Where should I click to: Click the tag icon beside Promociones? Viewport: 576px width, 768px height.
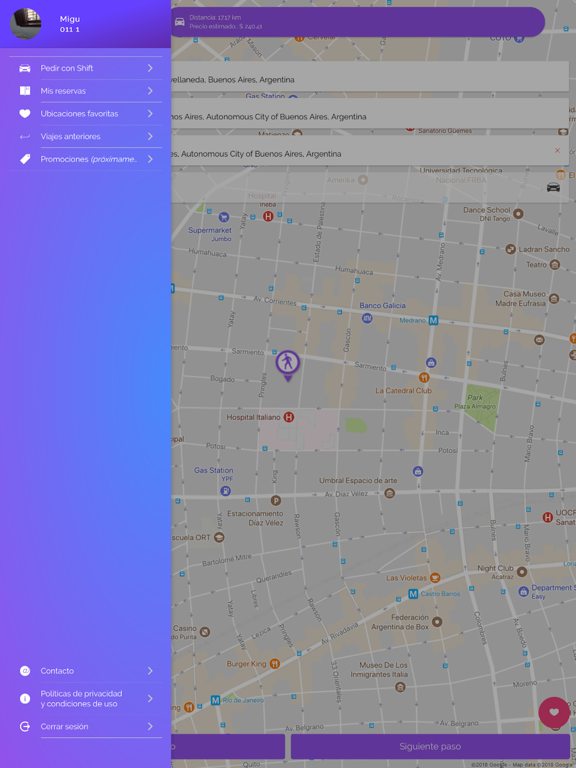click(x=24, y=159)
